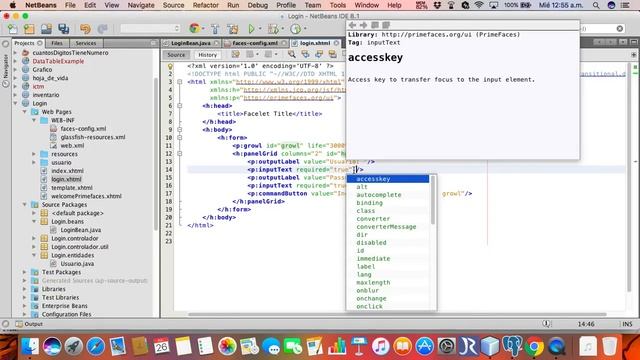Image resolution: width=640 pixels, height=360 pixels.
Task: Select LoginBean.java in the Projects tree
Action: (x=81, y=230)
